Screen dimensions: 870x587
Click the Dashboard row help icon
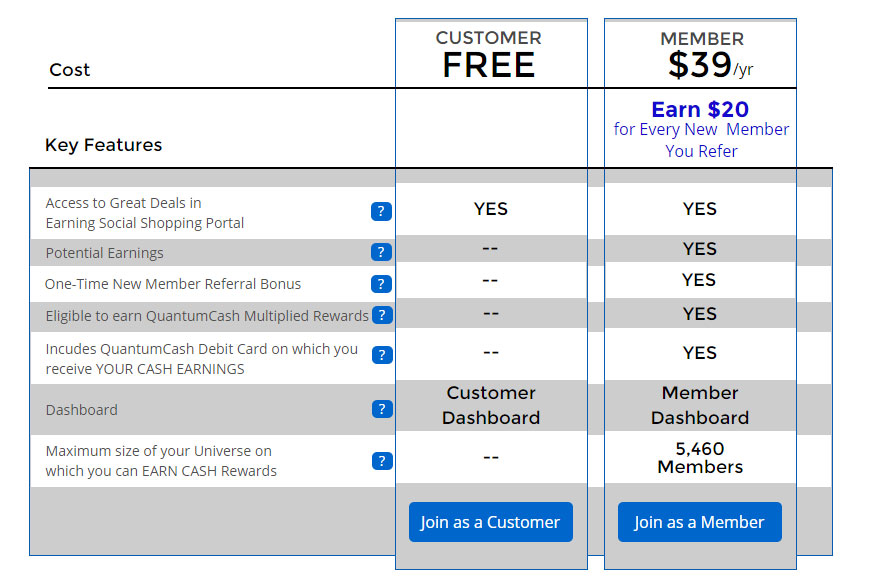(382, 409)
